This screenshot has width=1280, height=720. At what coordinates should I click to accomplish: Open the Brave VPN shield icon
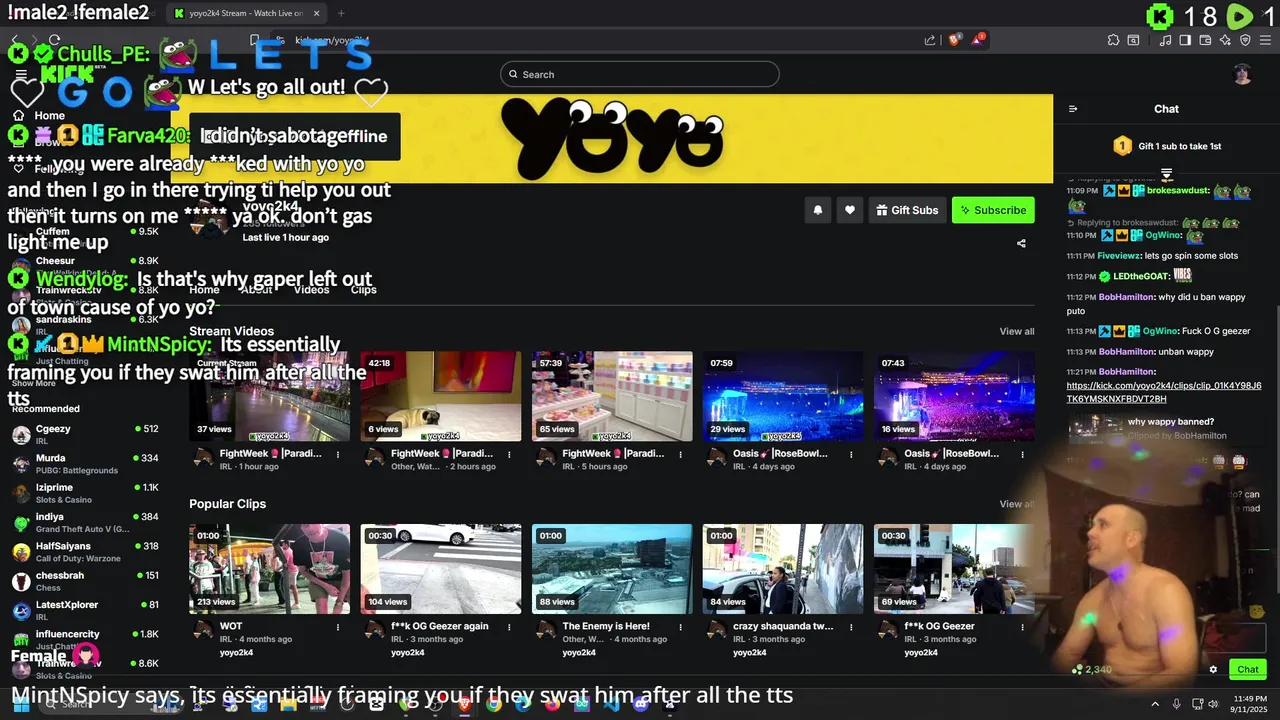tap(1245, 40)
